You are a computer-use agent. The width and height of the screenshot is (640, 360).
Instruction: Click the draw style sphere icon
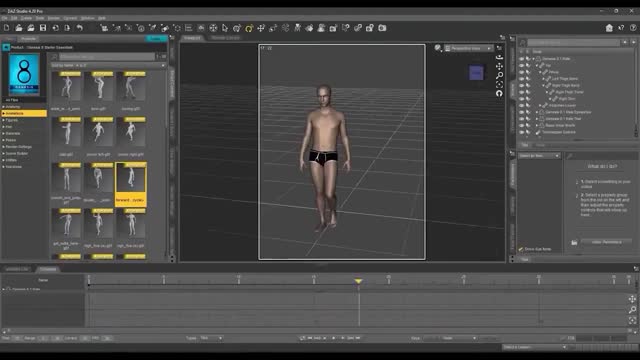[438, 48]
